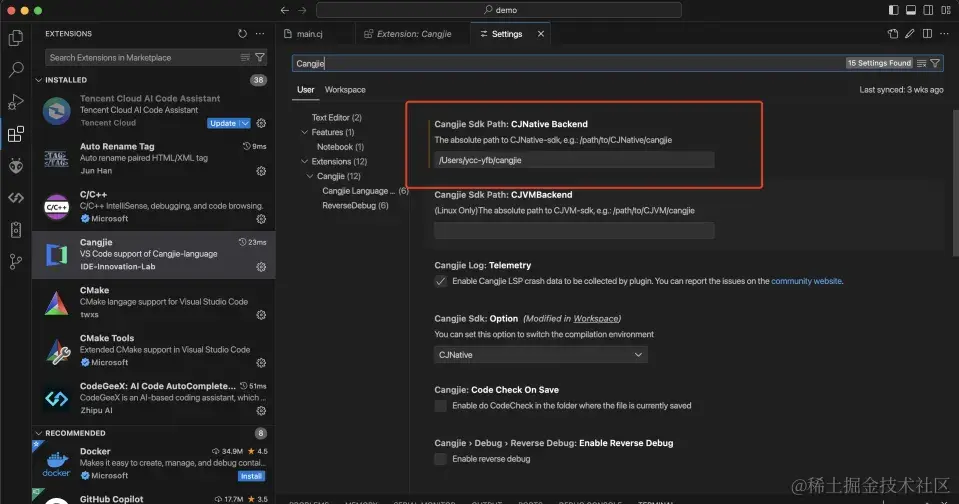Open gear menu for C/C++ extension

click(261, 219)
